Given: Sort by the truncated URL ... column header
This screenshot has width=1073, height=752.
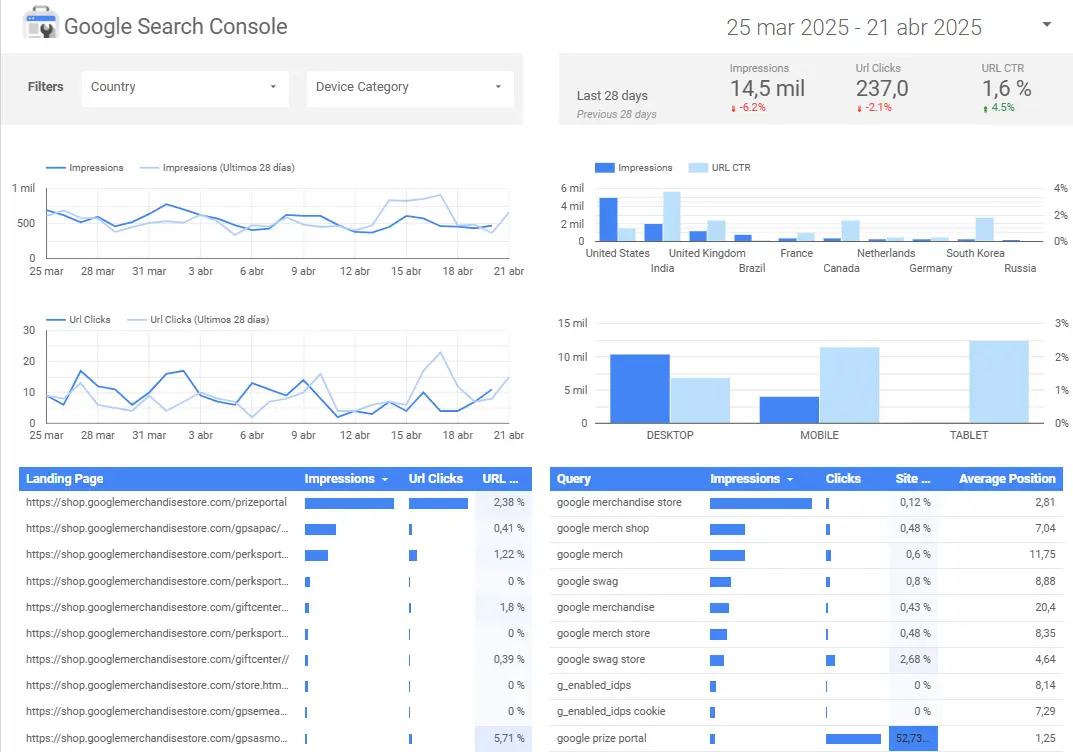Looking at the screenshot, I should point(500,479).
